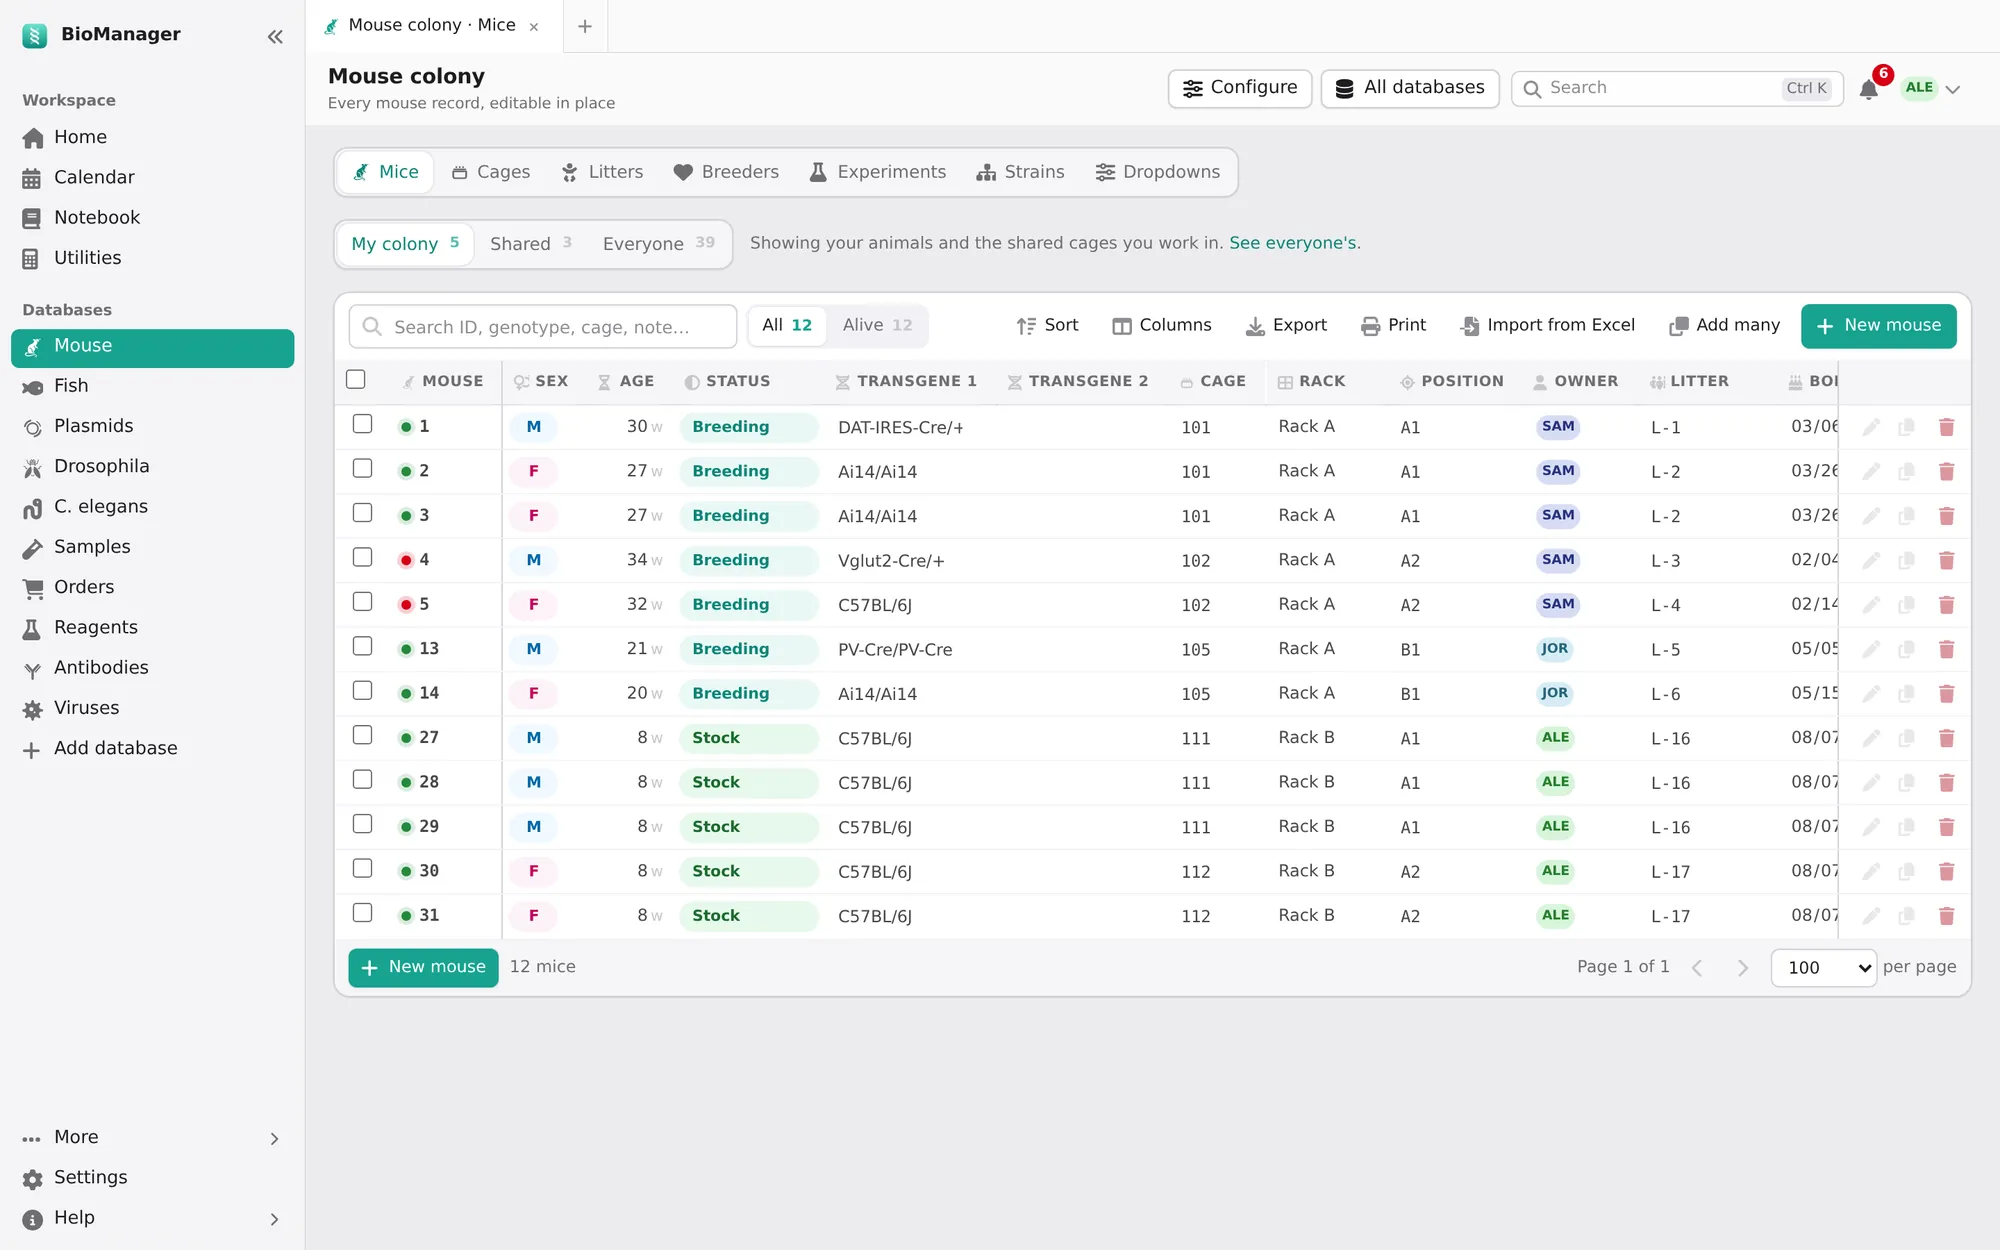Open the Sort options
Screen dimensions: 2000x1250
pyautogui.click(x=1047, y=326)
